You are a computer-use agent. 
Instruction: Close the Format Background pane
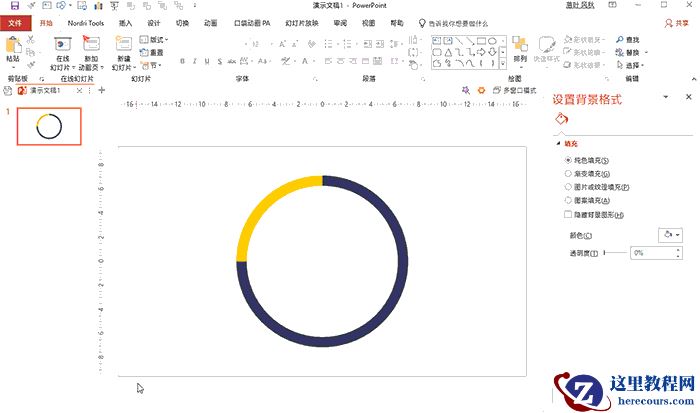tap(689, 96)
